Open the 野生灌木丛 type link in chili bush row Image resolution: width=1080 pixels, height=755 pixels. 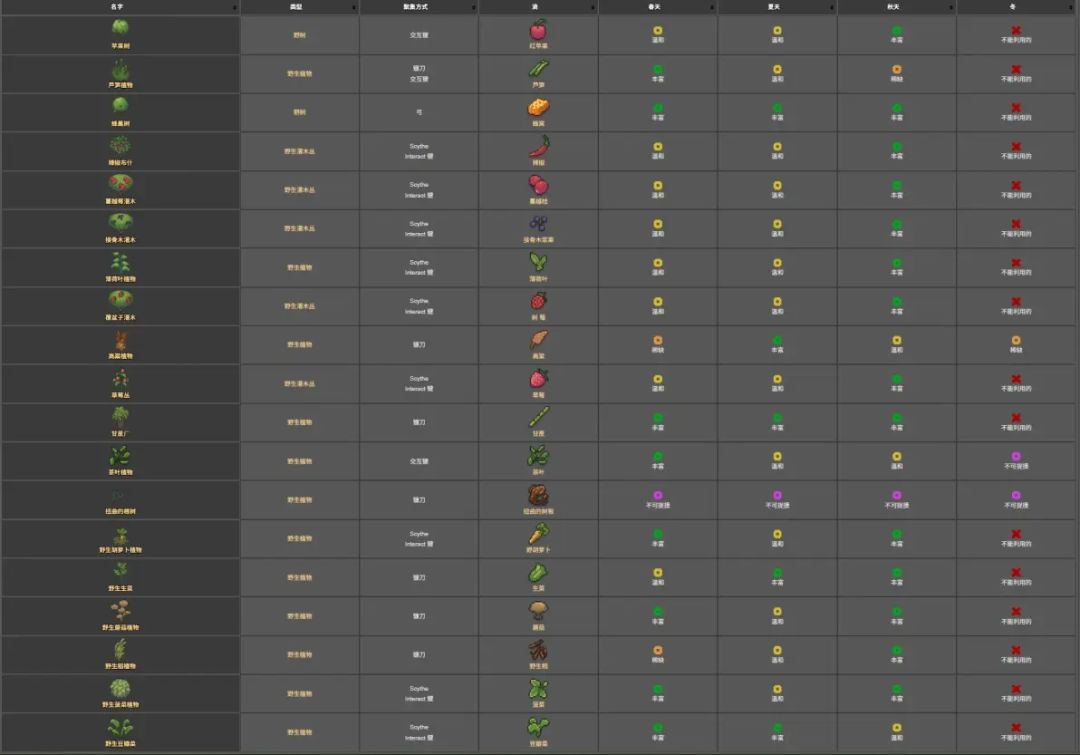tap(300, 151)
